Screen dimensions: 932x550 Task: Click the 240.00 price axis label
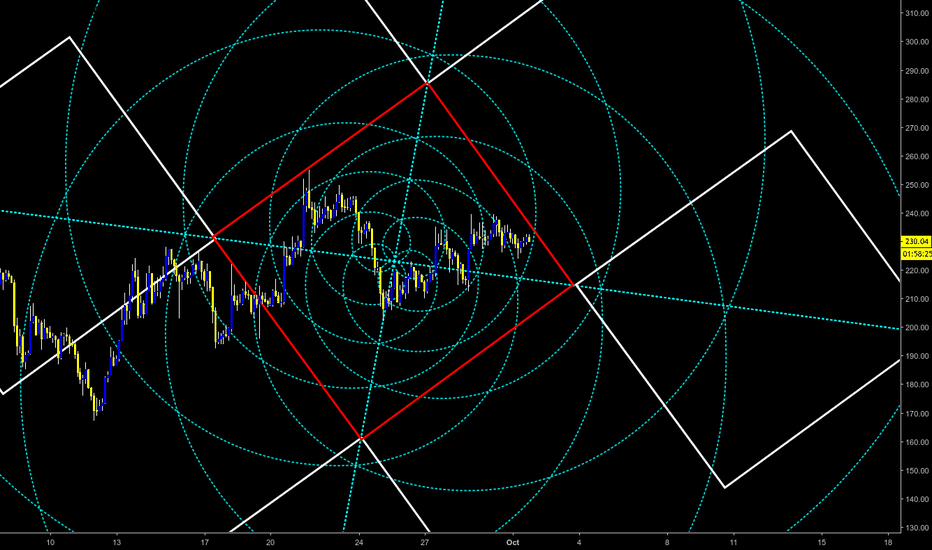(917, 213)
